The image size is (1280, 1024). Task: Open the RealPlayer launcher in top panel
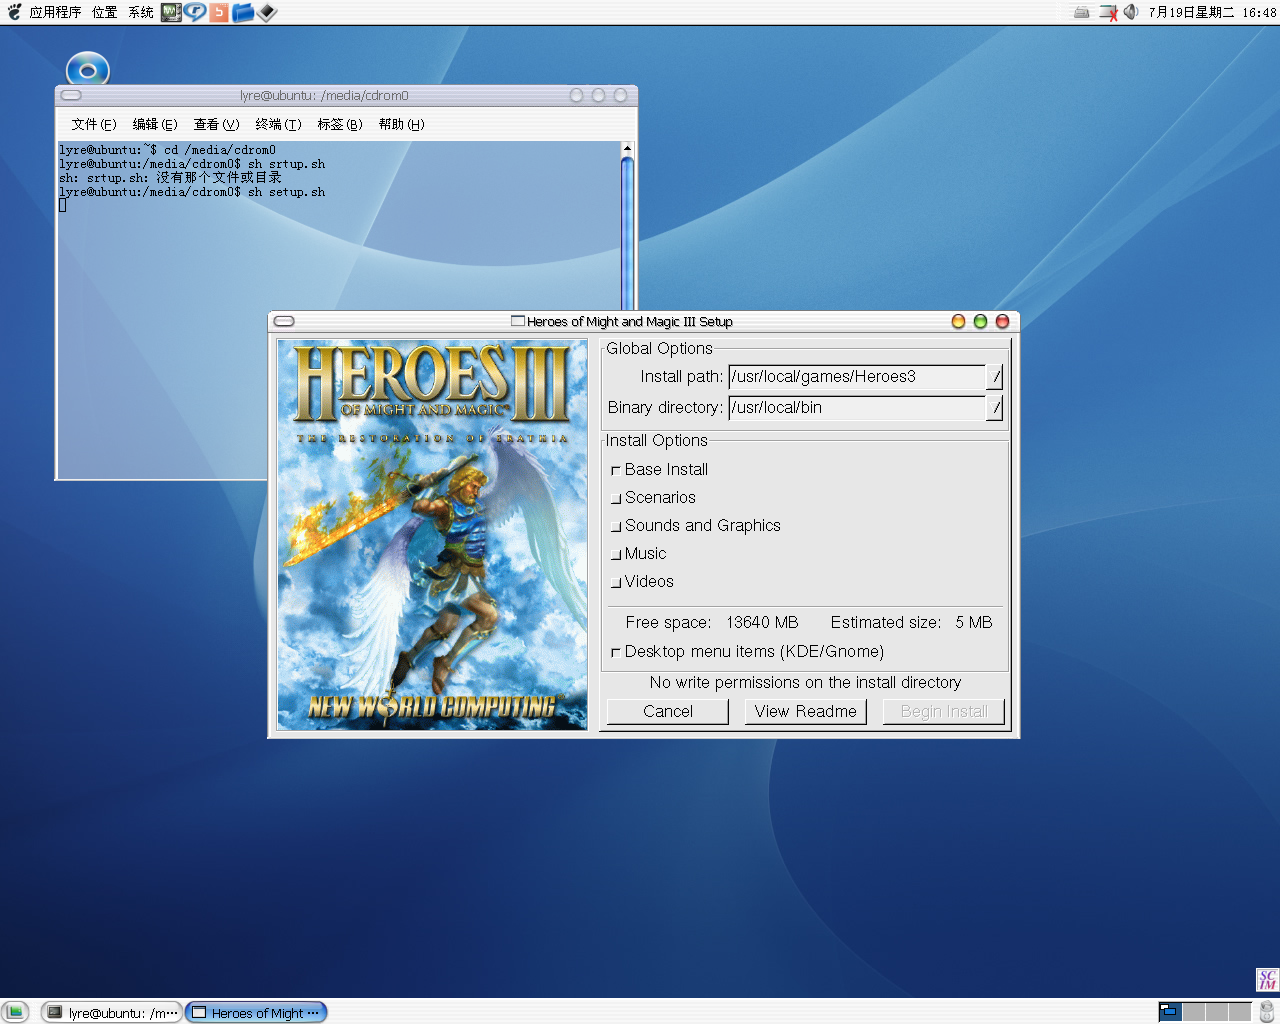(x=195, y=12)
